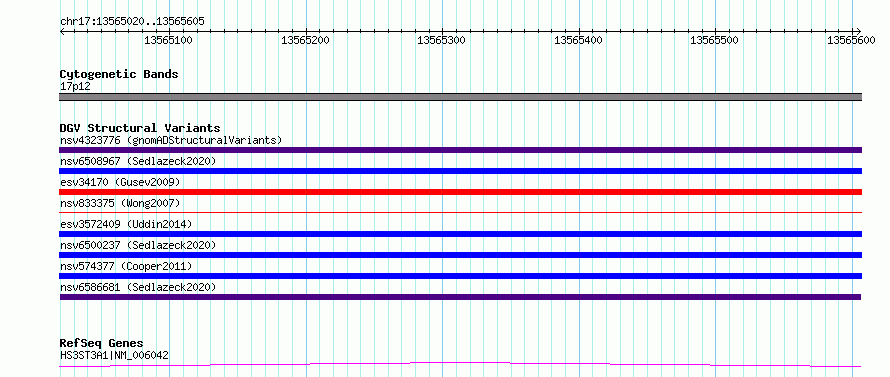
Task: Select the 17p12 band label
Action: pos(75,87)
